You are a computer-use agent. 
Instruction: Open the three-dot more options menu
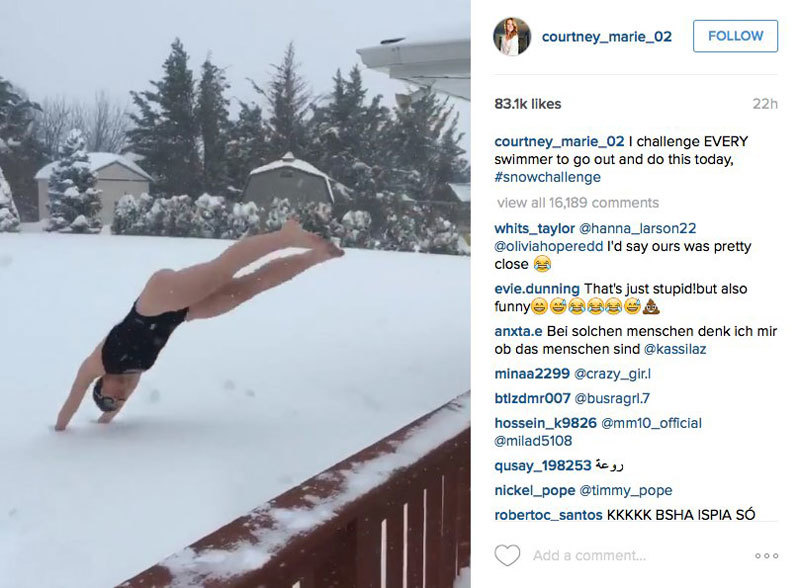coord(766,555)
